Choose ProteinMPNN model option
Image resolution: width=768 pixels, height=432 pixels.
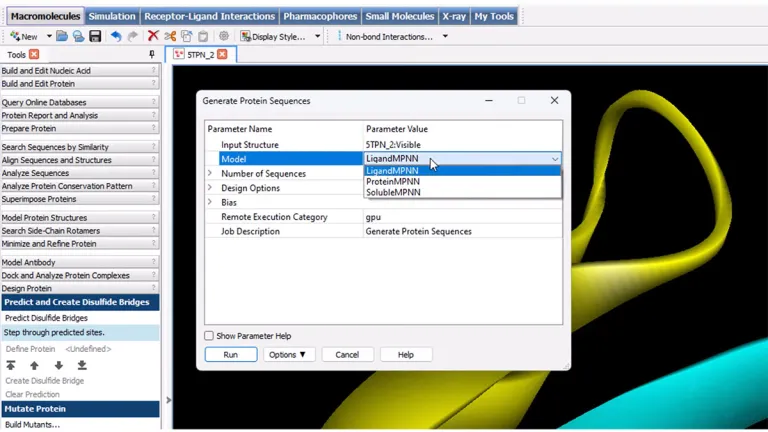(x=462, y=181)
